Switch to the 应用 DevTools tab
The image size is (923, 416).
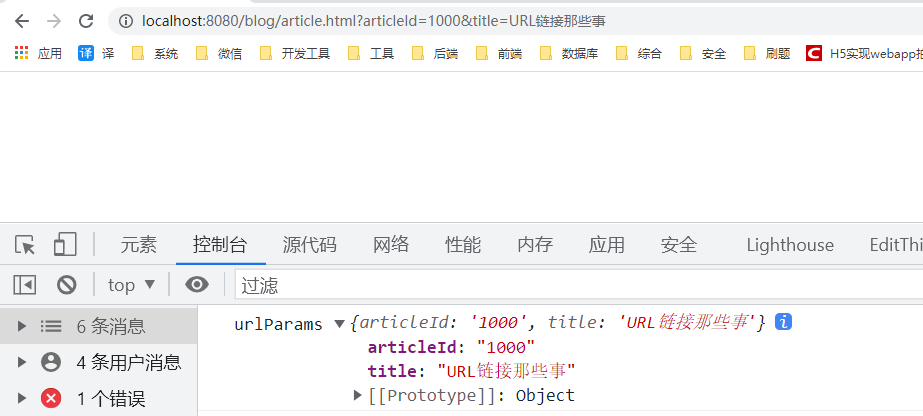click(x=607, y=244)
